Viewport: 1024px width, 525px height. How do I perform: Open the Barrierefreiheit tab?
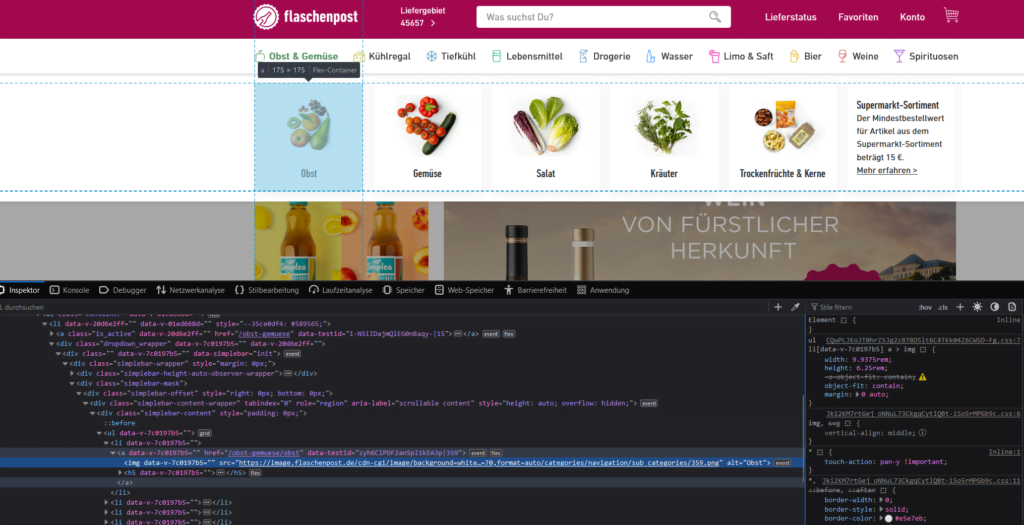[x=535, y=290]
